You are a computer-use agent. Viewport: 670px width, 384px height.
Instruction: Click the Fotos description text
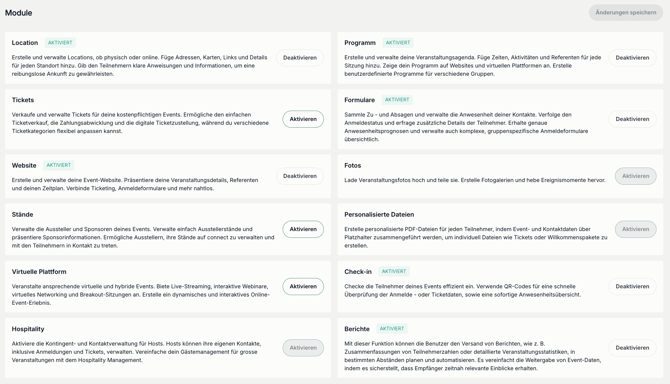[x=475, y=180]
